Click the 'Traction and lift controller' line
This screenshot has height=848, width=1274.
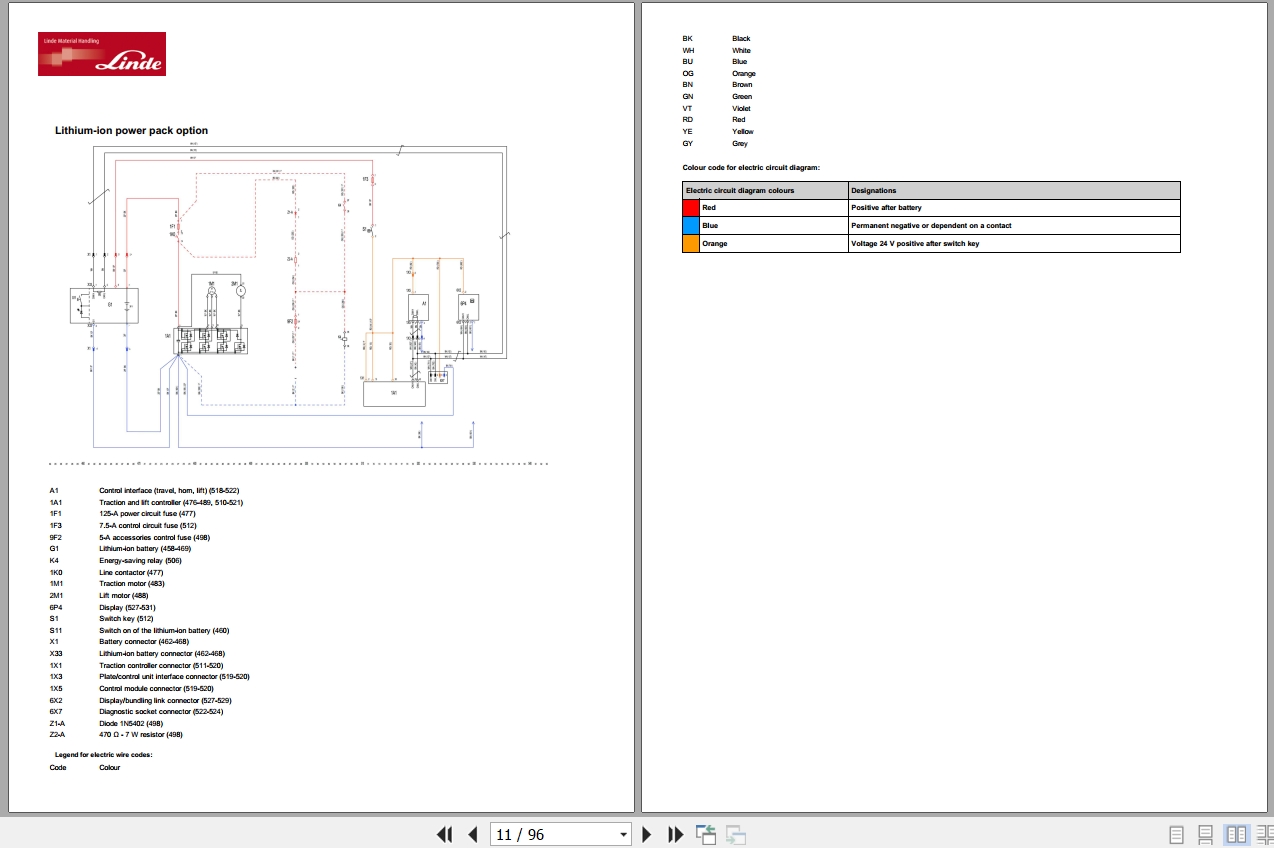tap(171, 502)
